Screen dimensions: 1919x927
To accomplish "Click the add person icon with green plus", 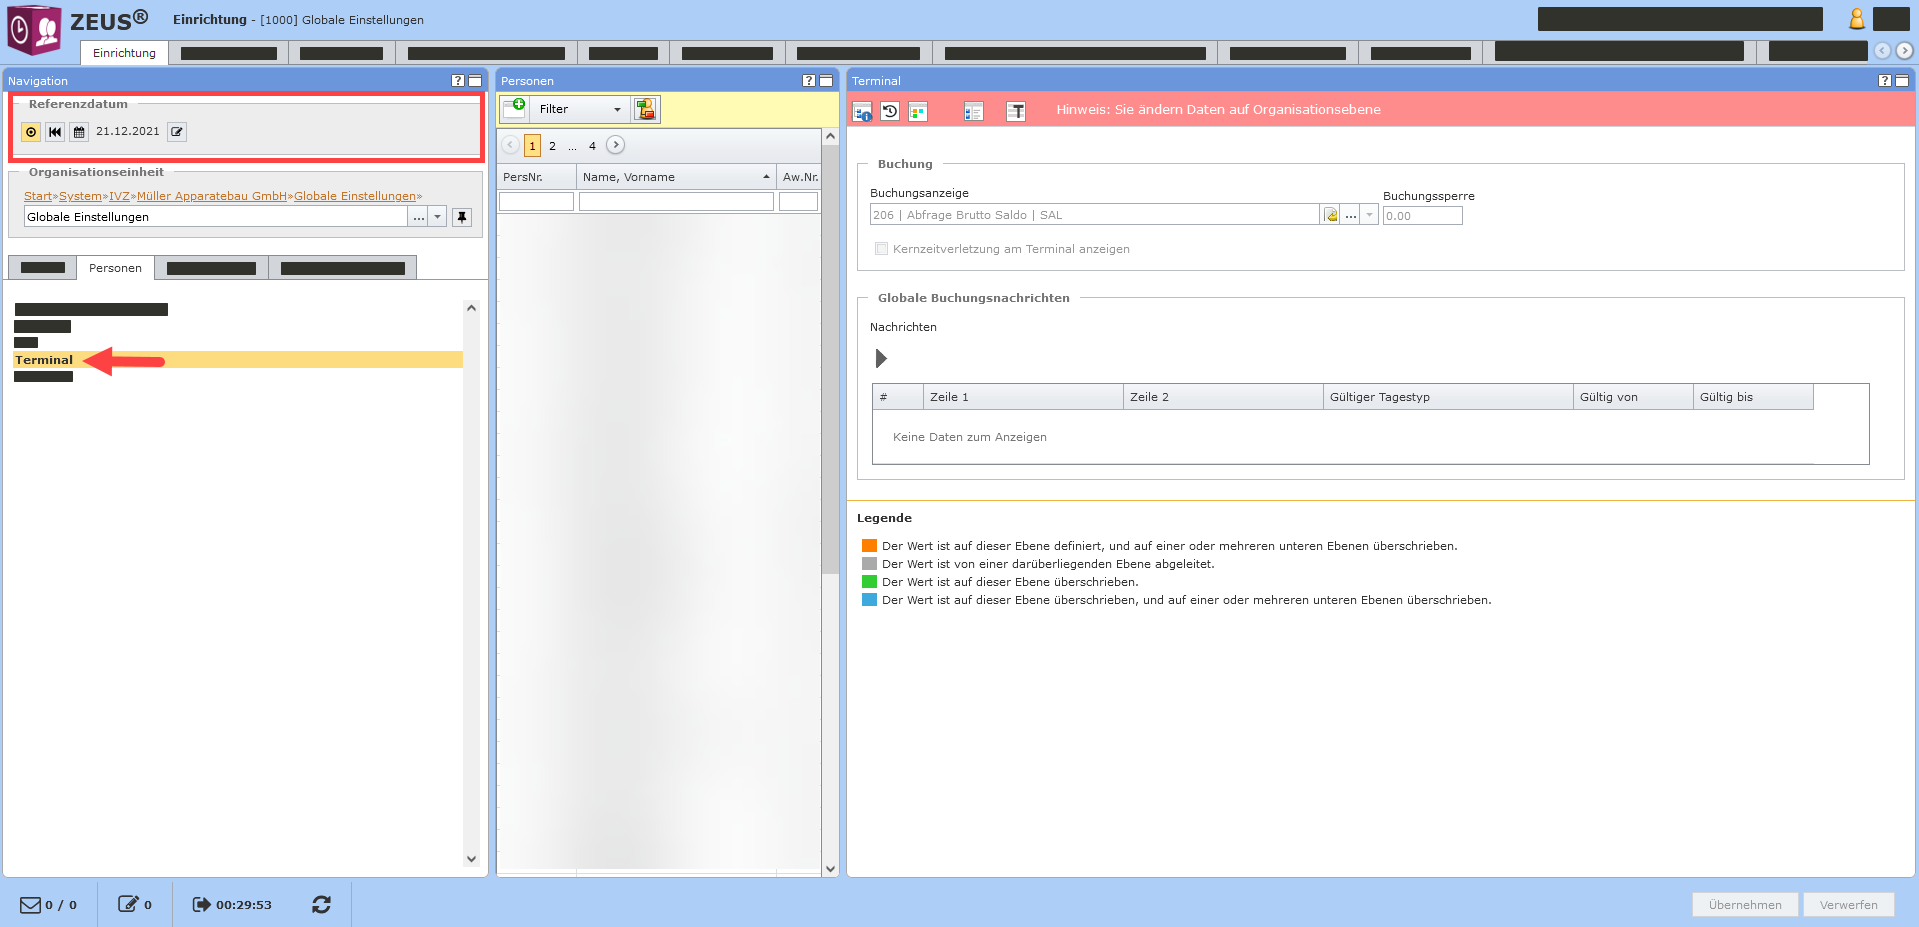I will (514, 108).
